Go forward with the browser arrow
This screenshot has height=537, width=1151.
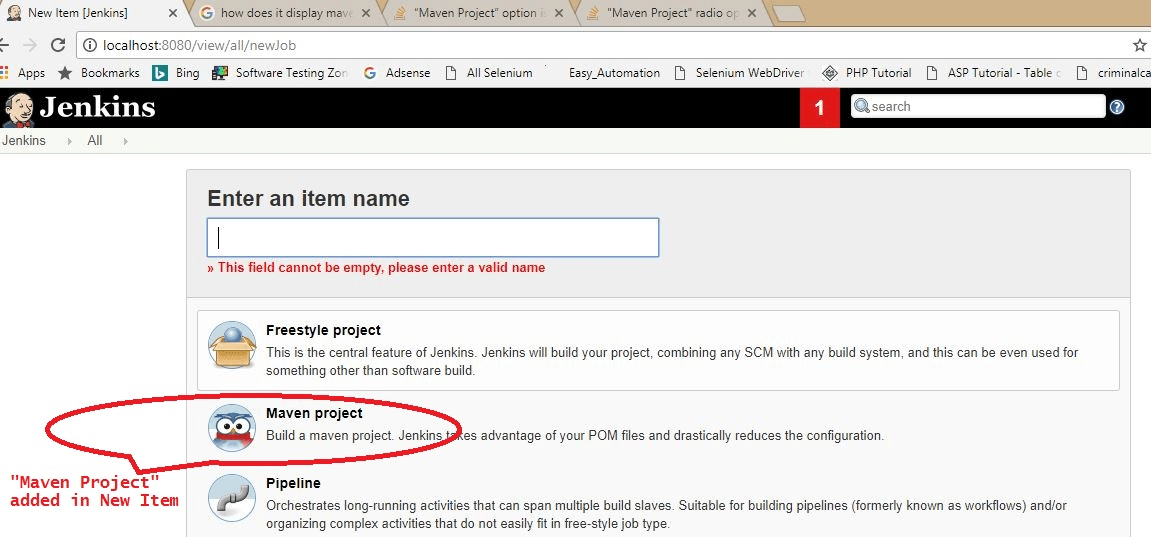[29, 45]
